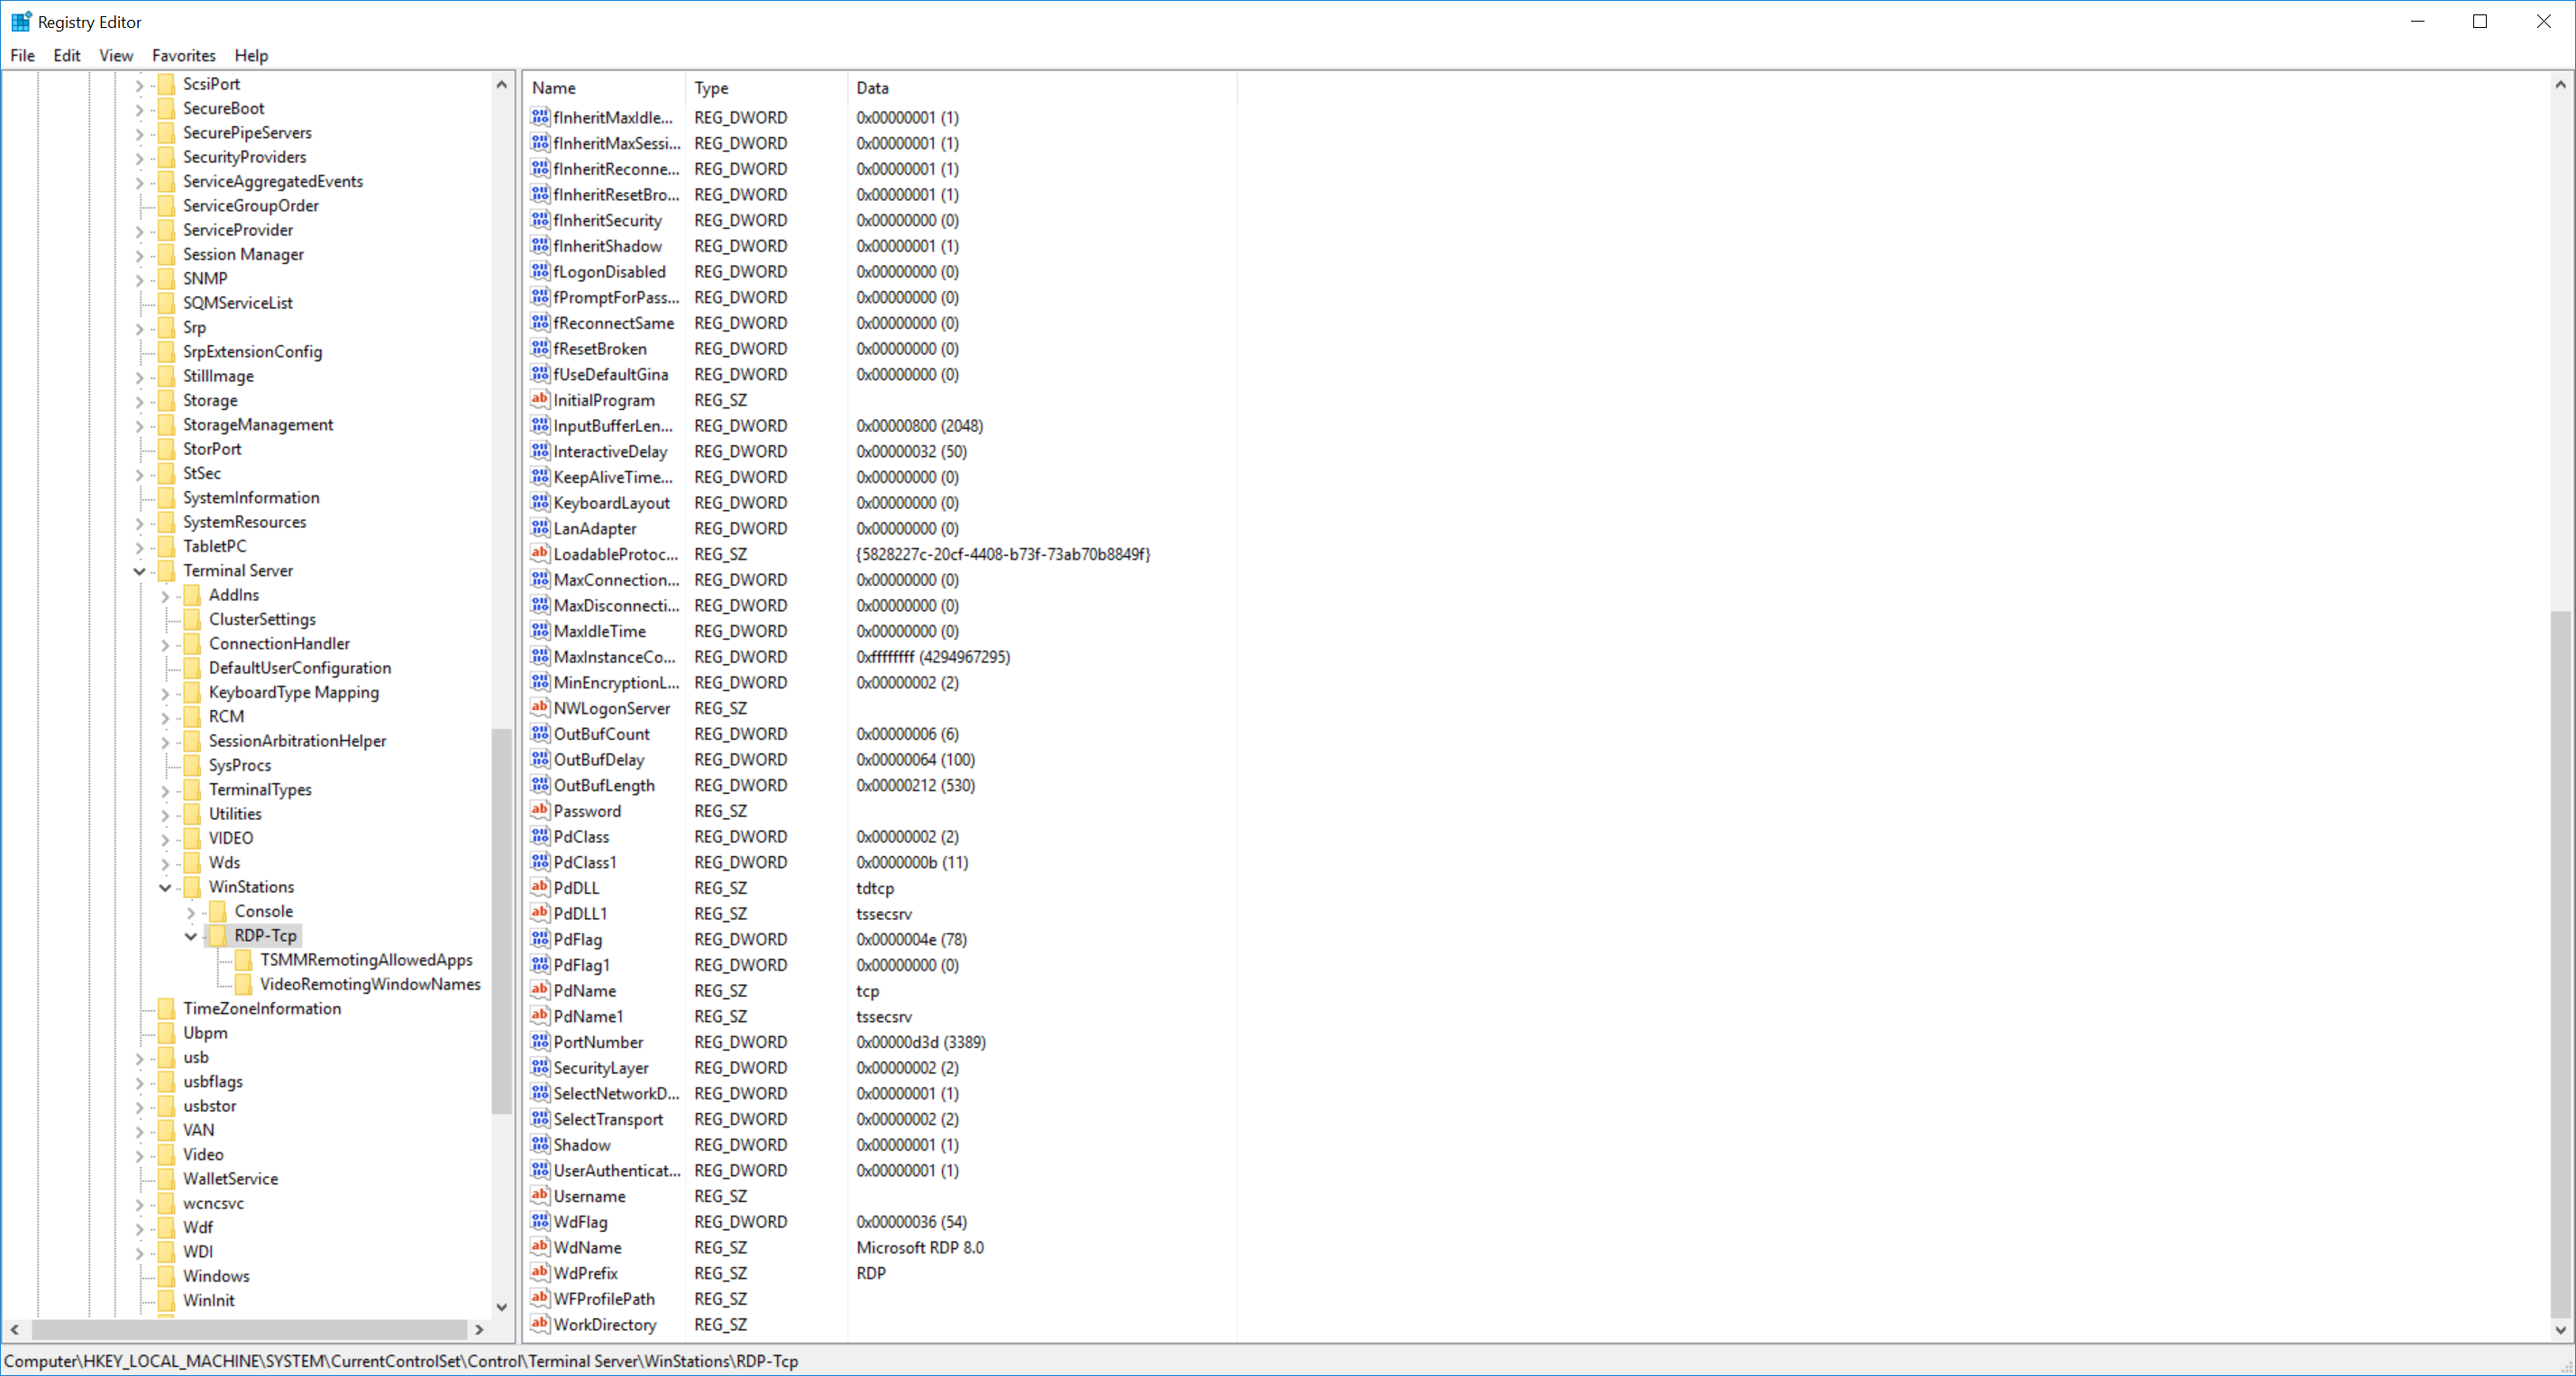Expand the usbstor key
Viewport: 2576px width, 1376px height.
[x=139, y=1107]
